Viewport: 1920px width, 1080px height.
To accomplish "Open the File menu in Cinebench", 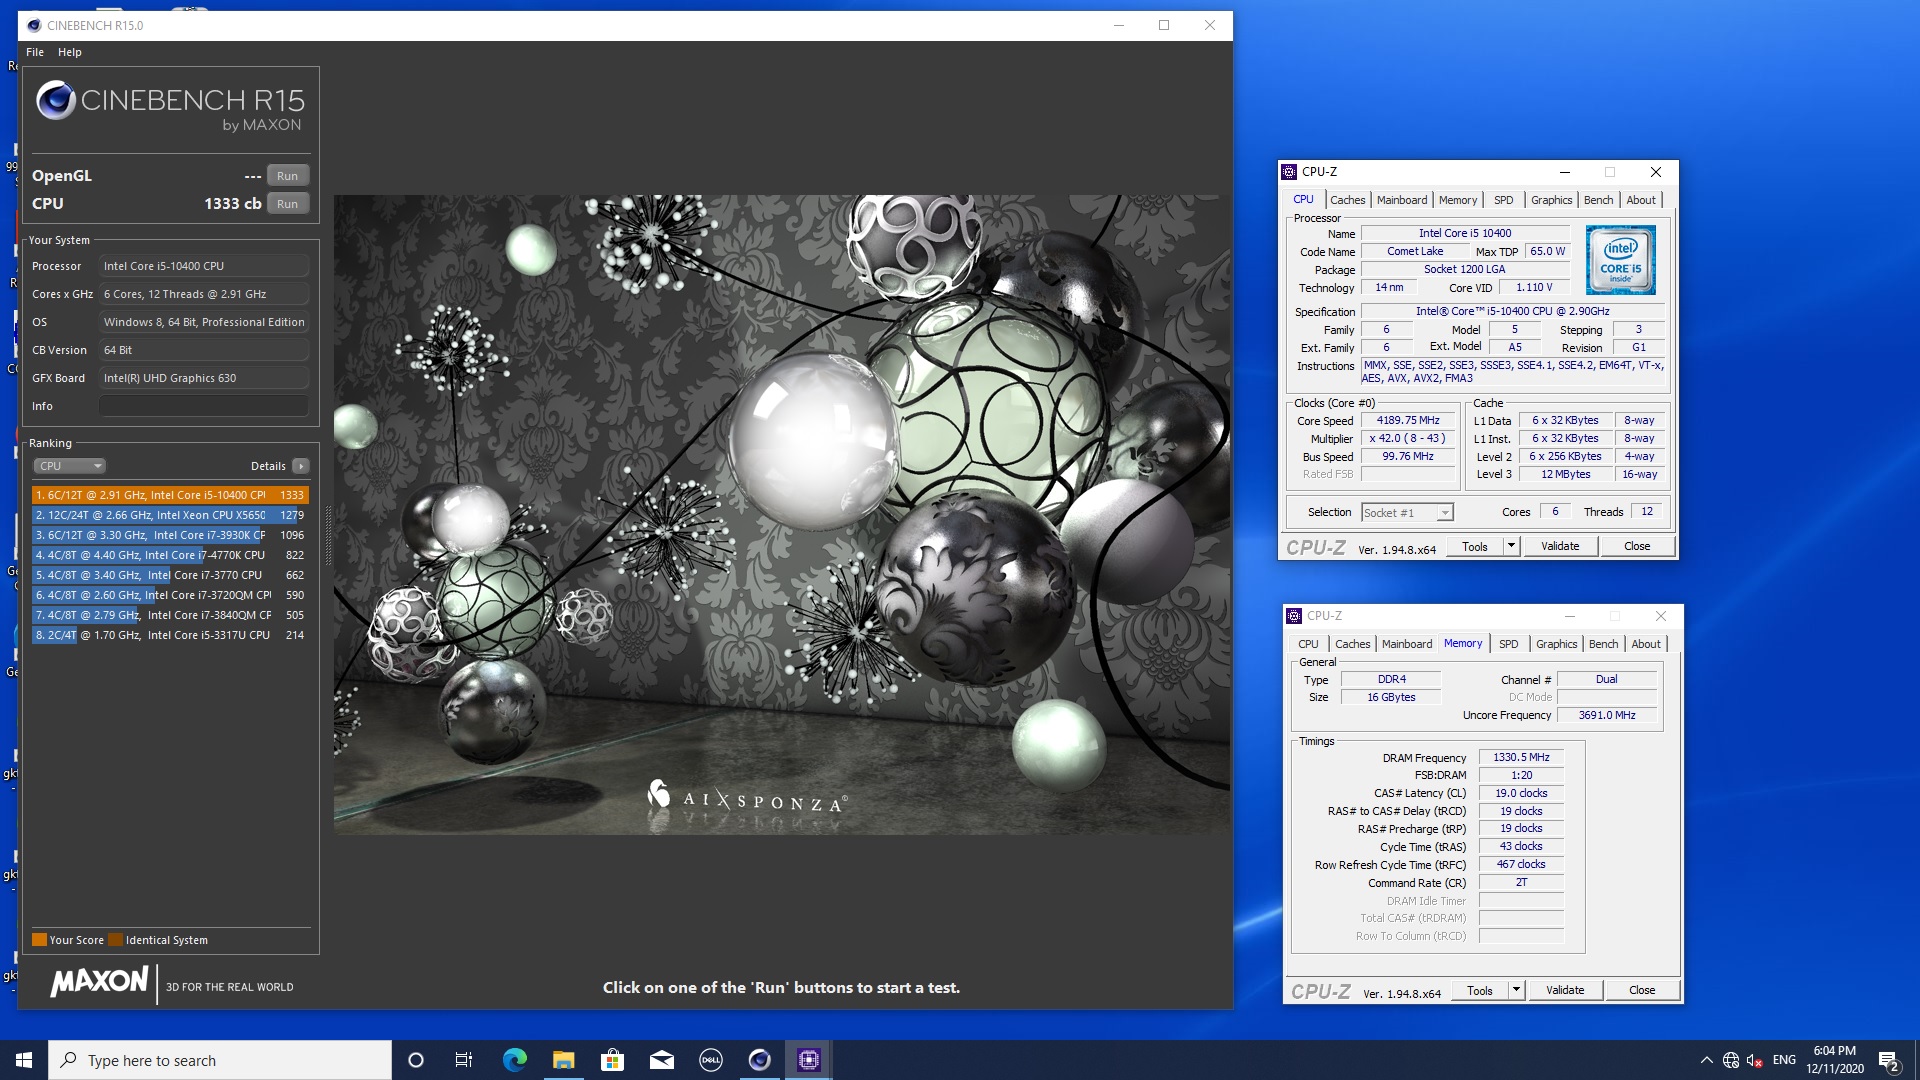I will point(35,52).
